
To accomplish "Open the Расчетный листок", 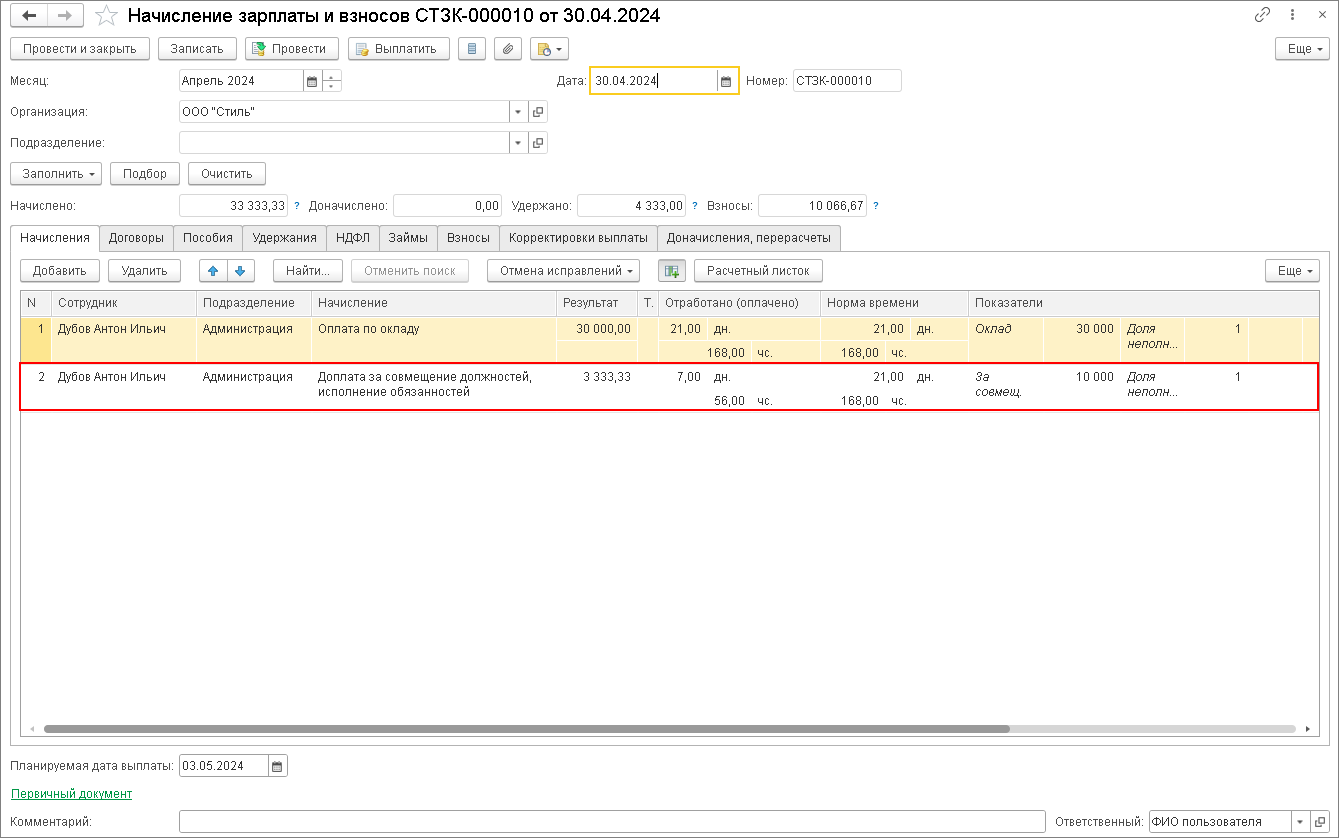I will click(758, 270).
